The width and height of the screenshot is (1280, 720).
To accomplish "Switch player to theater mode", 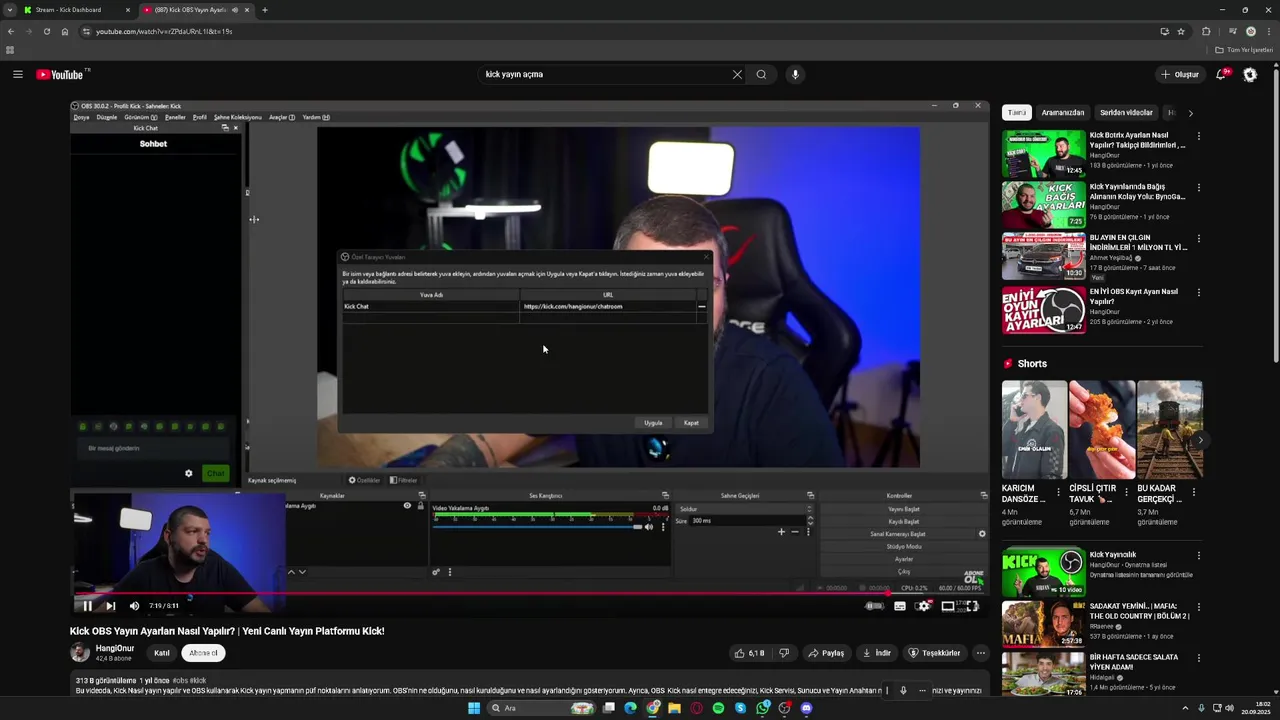I will [947, 605].
